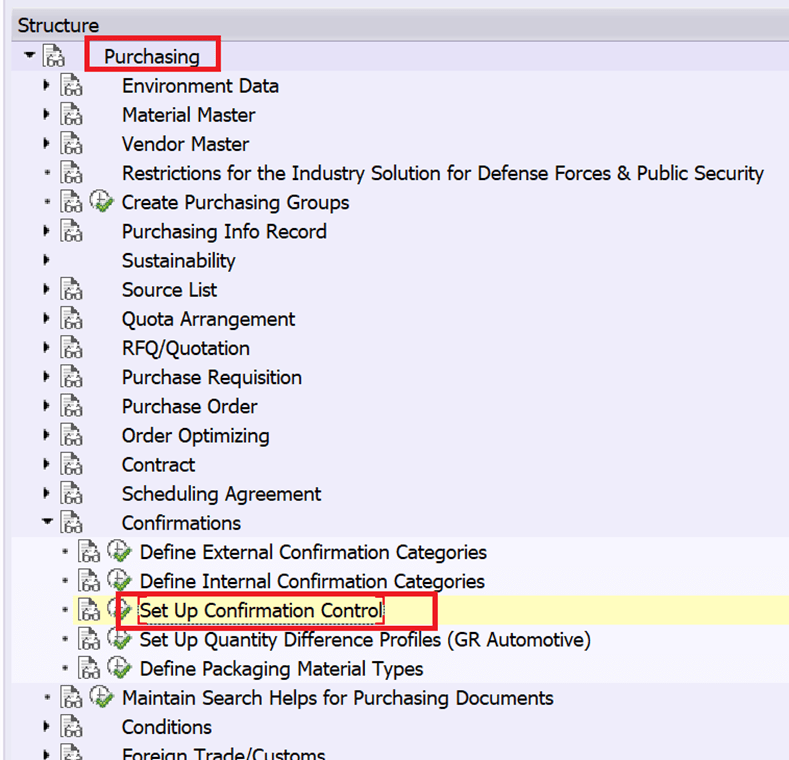Click execute icon for Set Up Confirmation Control
The height and width of the screenshot is (760, 789).
coord(121,610)
